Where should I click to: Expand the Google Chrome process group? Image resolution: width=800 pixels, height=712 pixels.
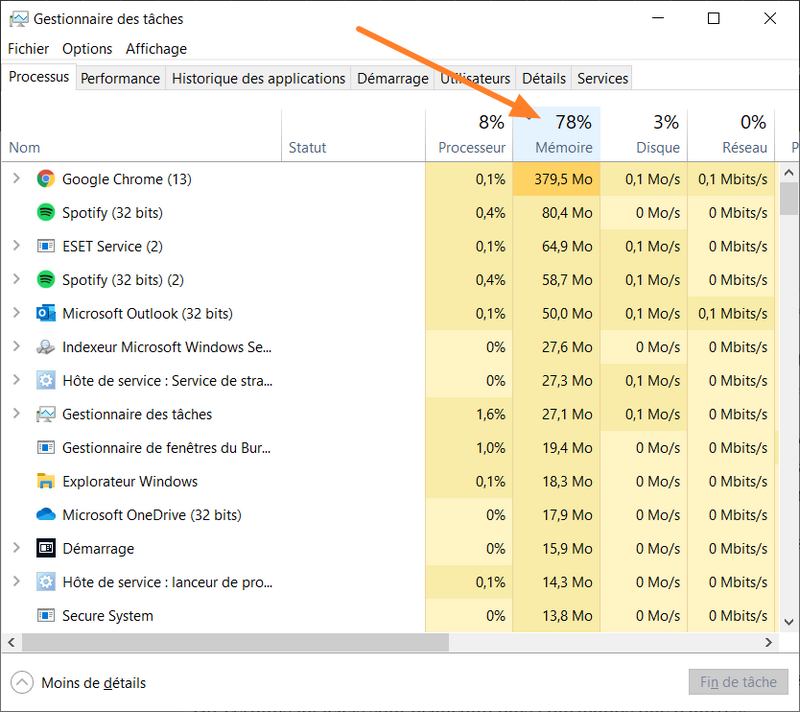[x=16, y=179]
